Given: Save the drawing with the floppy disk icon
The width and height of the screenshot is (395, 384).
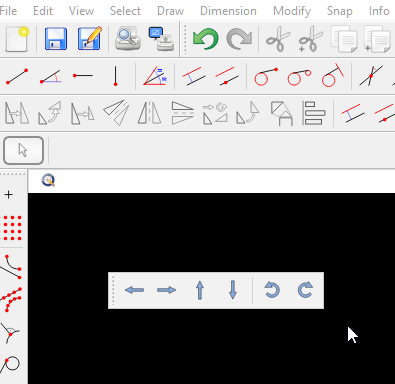Looking at the screenshot, I should pos(56,39).
